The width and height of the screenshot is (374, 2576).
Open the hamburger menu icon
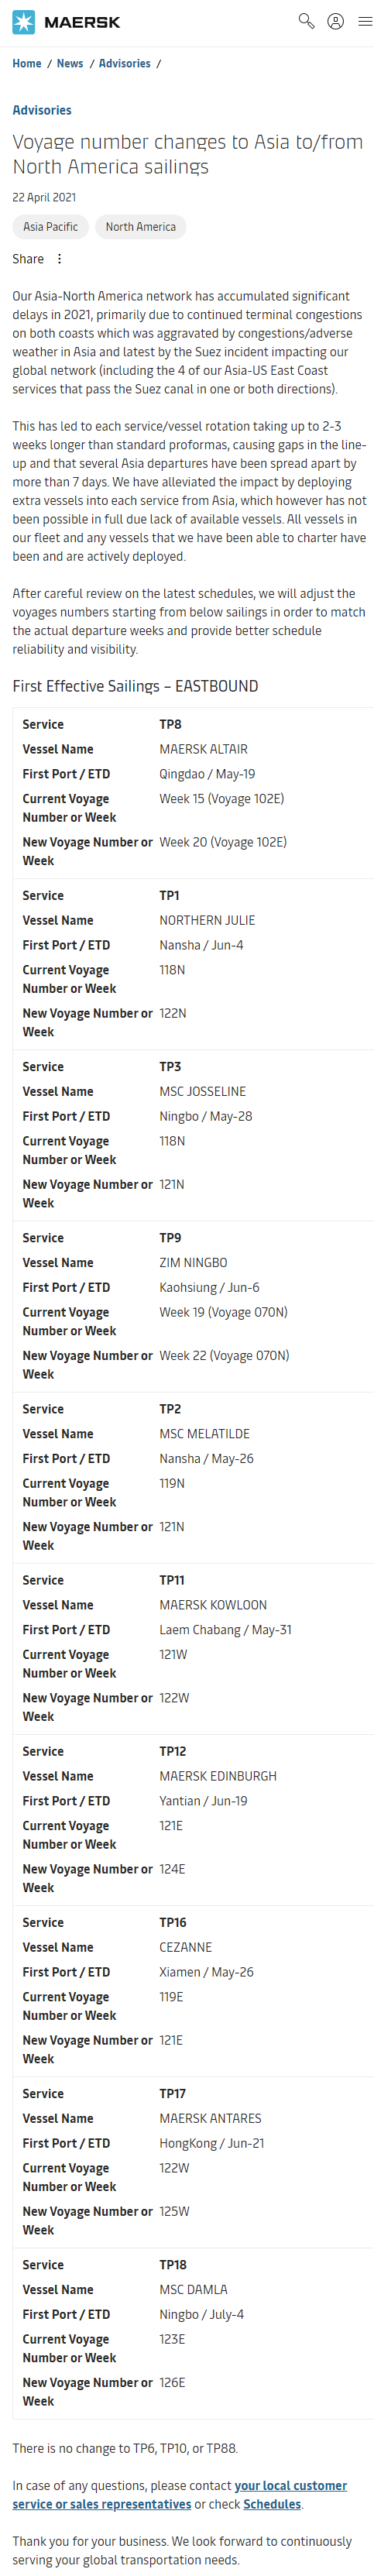point(365,21)
